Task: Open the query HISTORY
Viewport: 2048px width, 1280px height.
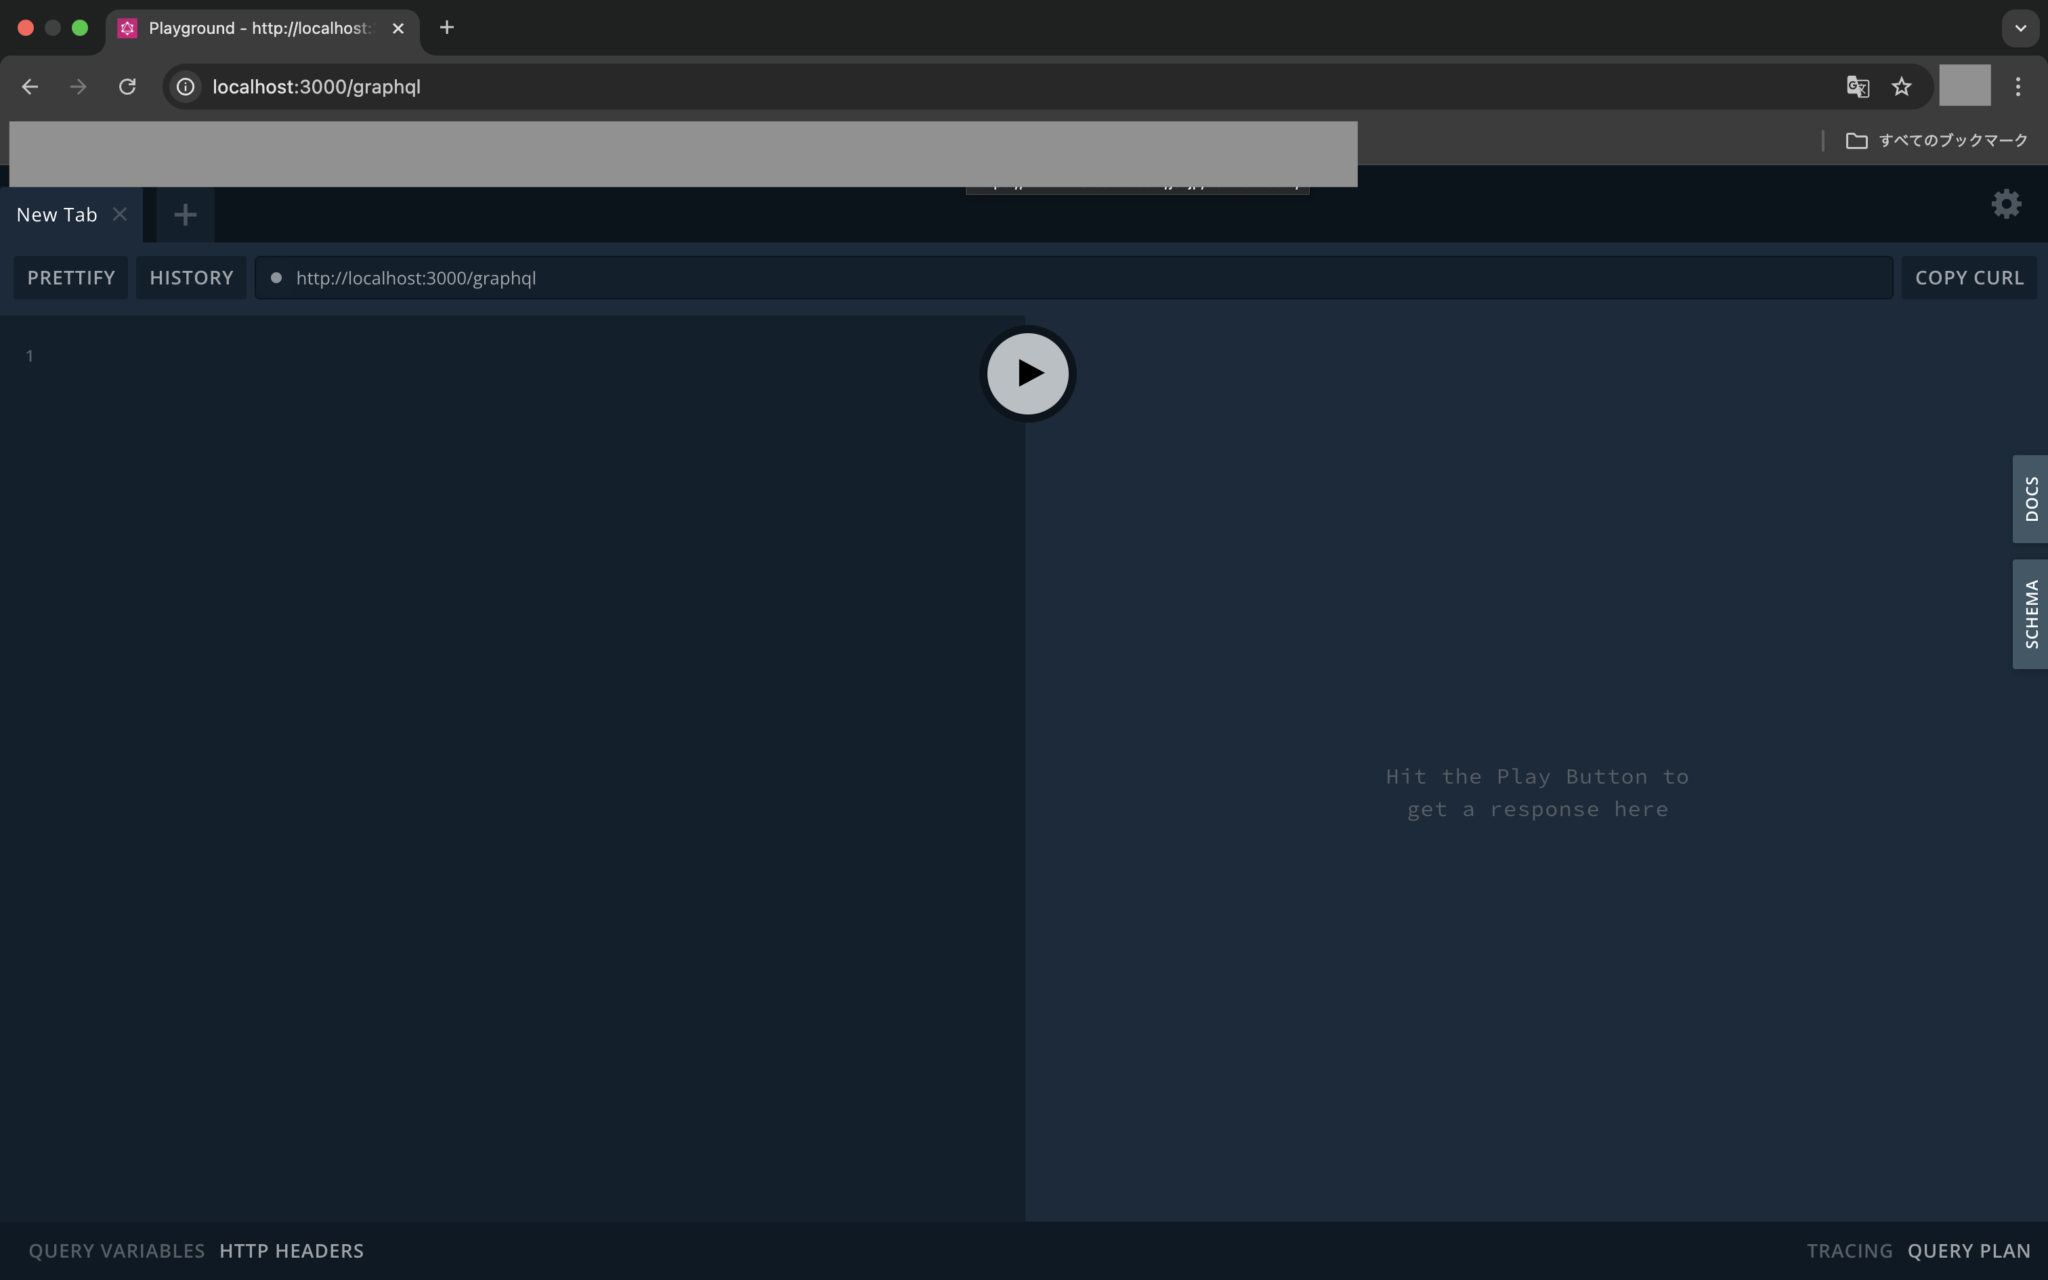Action: coord(190,277)
